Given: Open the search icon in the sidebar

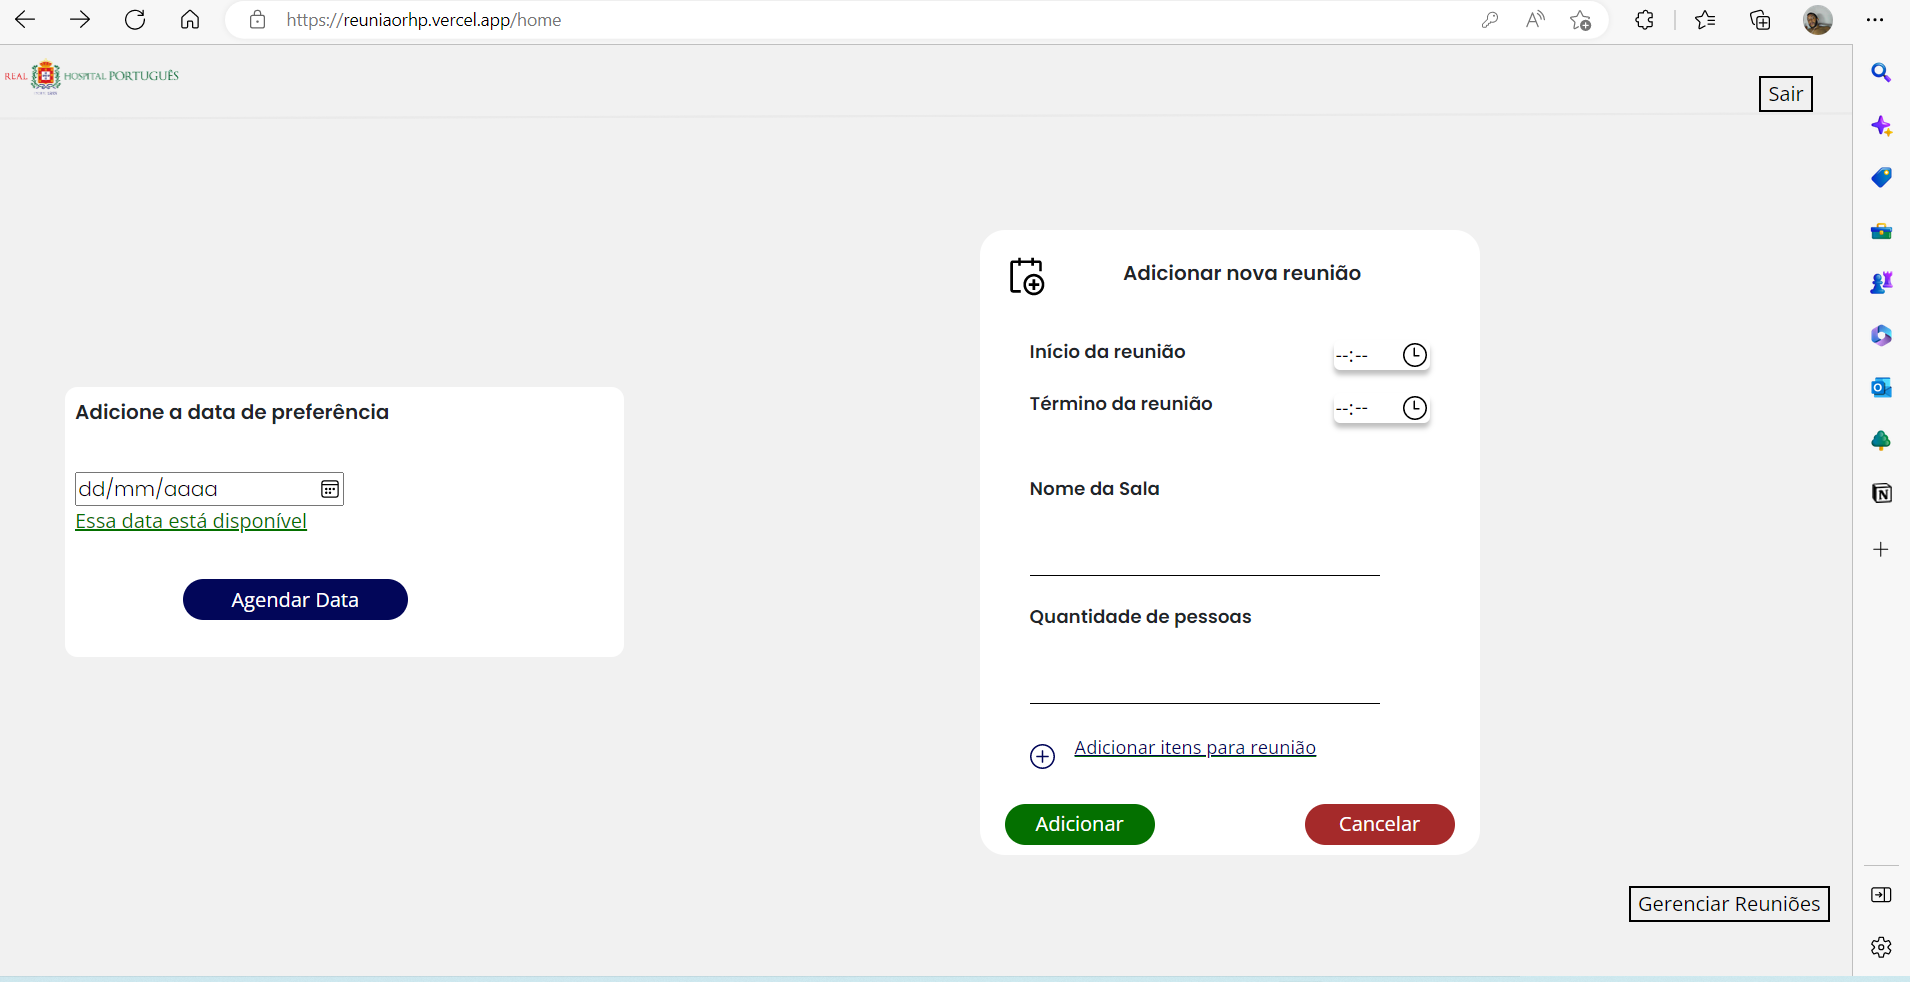Looking at the screenshot, I should [x=1883, y=74].
